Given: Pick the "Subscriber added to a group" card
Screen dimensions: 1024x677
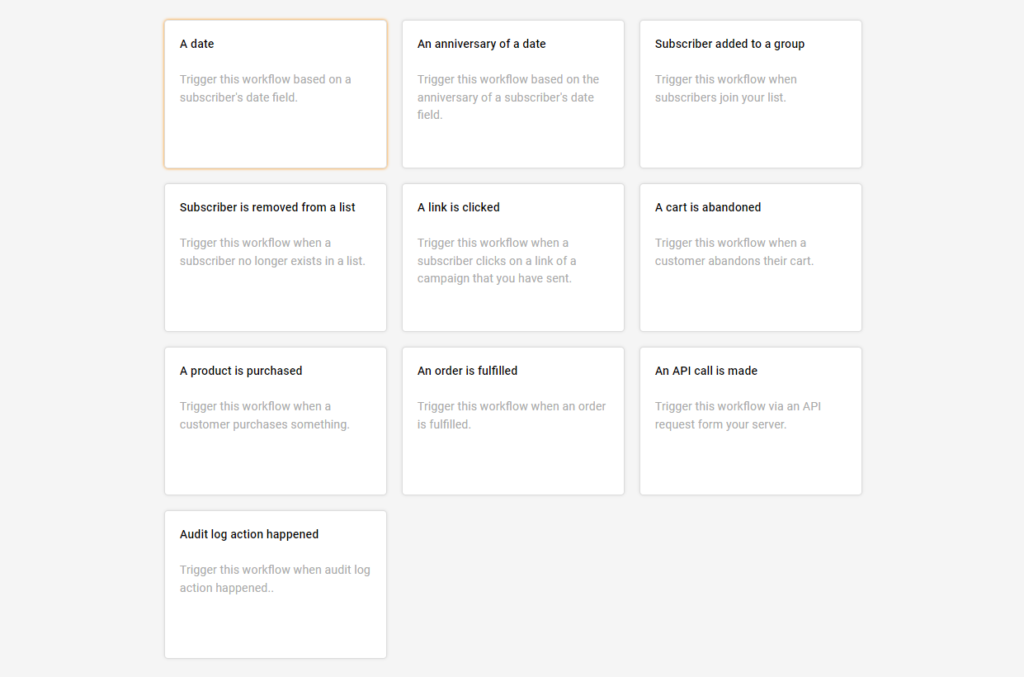Looking at the screenshot, I should pyautogui.click(x=750, y=94).
